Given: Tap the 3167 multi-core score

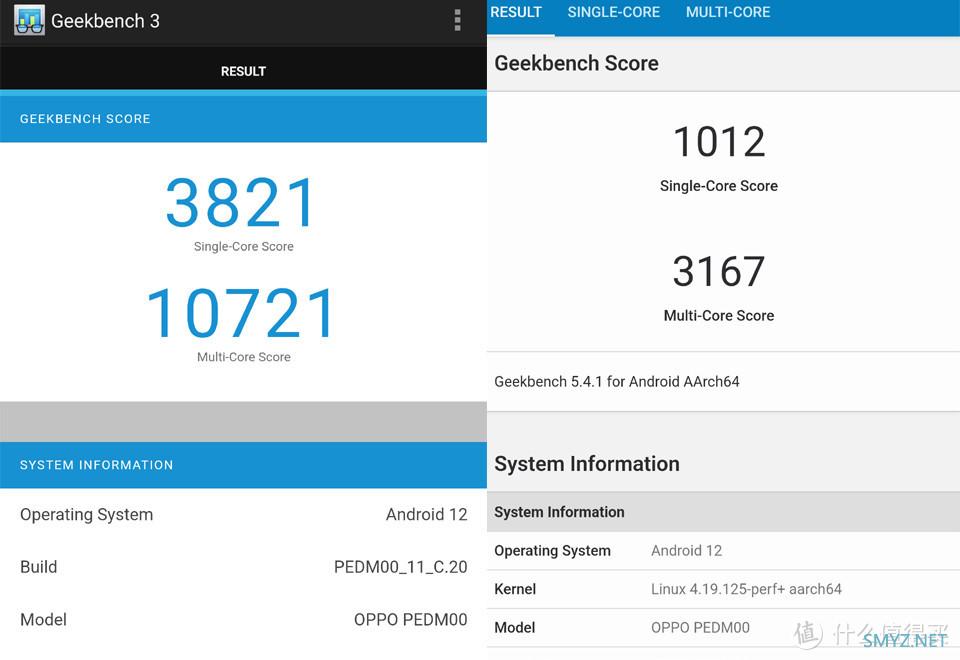Looking at the screenshot, I should point(719,271).
